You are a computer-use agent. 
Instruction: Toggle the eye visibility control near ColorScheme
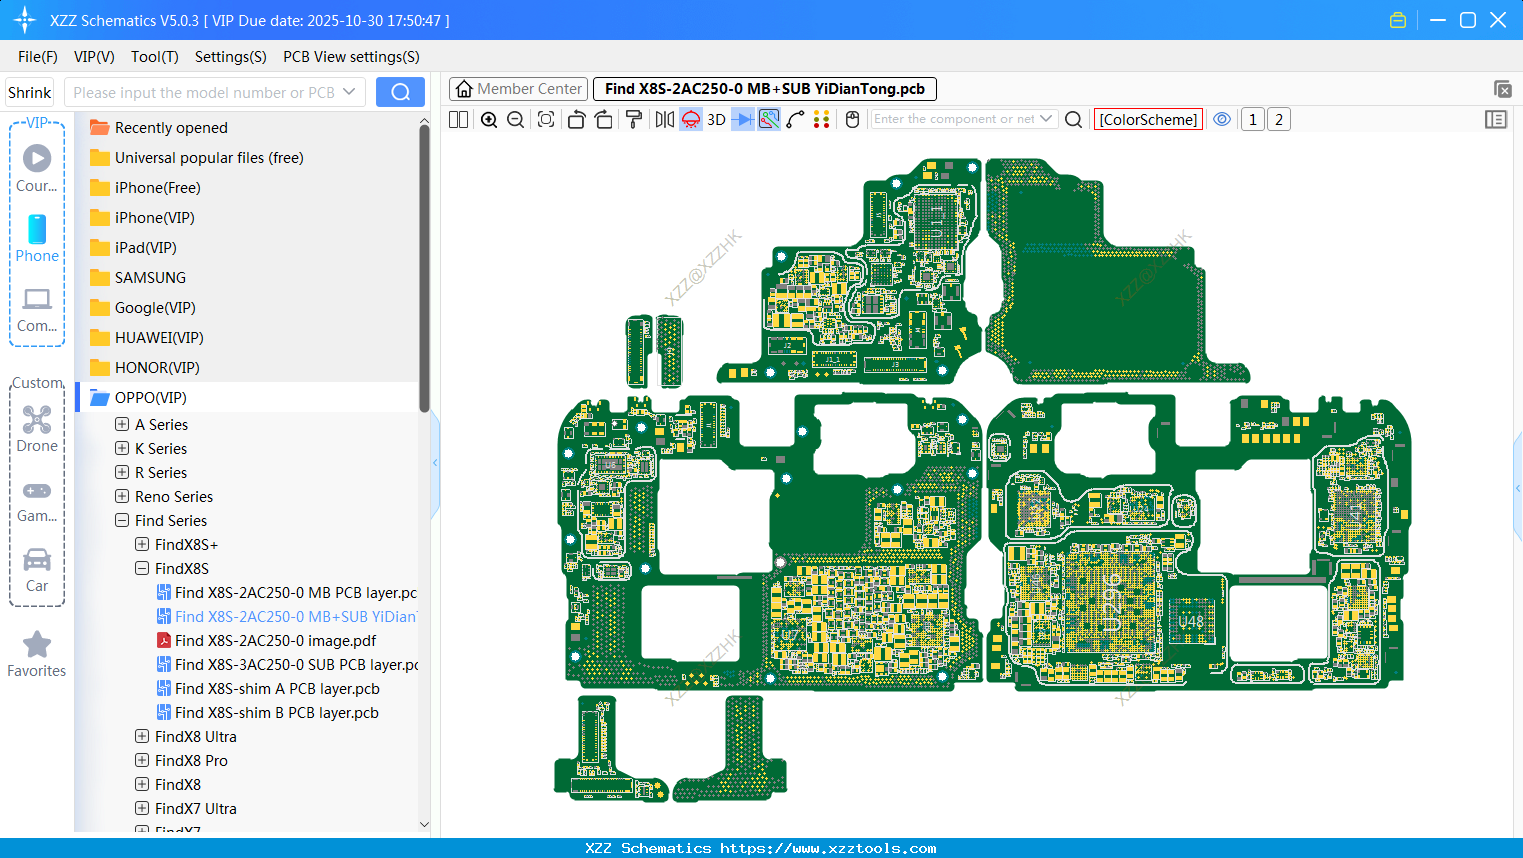[x=1222, y=119]
